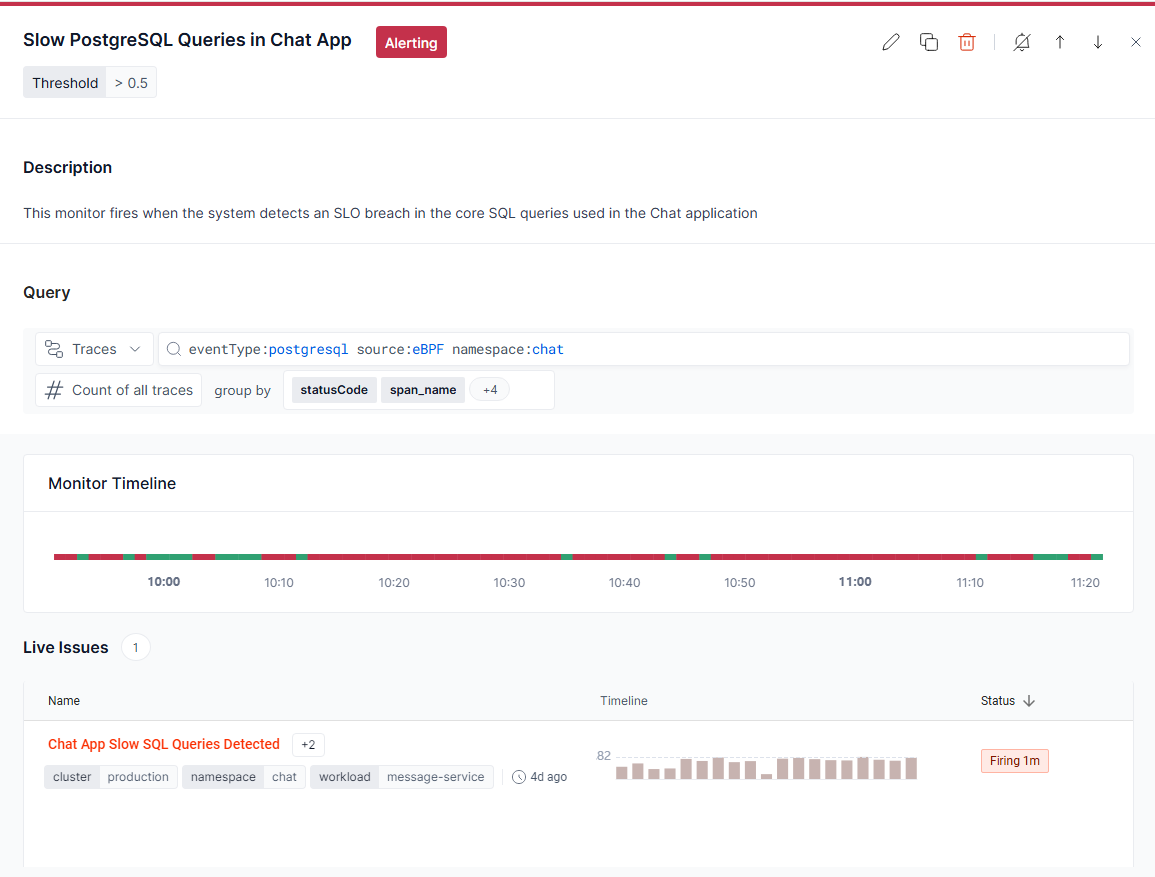Select the span_name group by tag

pos(422,390)
